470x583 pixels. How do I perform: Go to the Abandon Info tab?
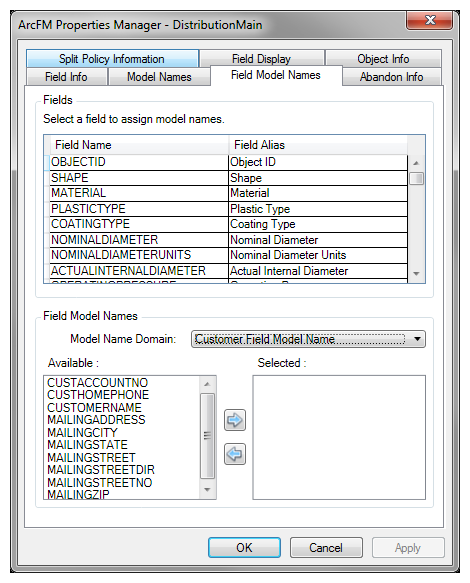(392, 77)
